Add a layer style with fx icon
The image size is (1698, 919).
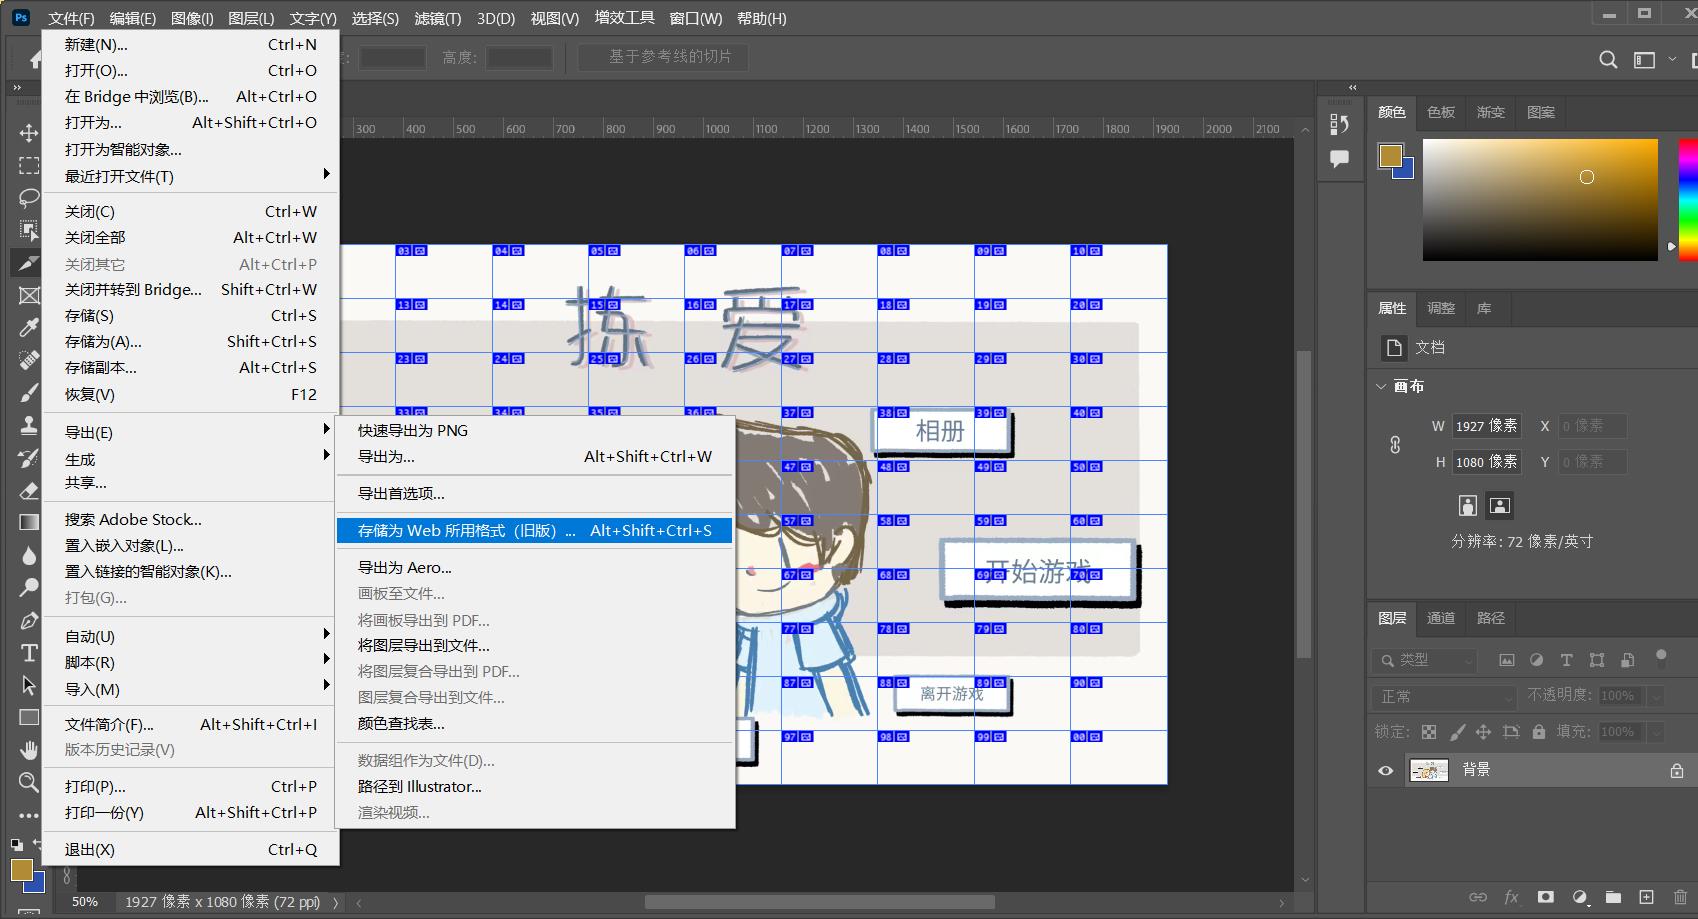[x=1511, y=897]
